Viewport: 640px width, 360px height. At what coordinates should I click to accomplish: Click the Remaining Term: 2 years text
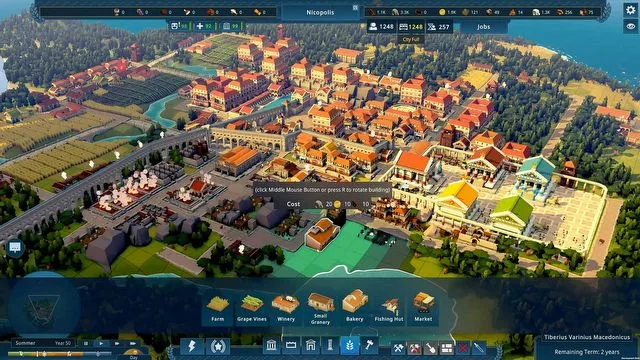point(587,352)
